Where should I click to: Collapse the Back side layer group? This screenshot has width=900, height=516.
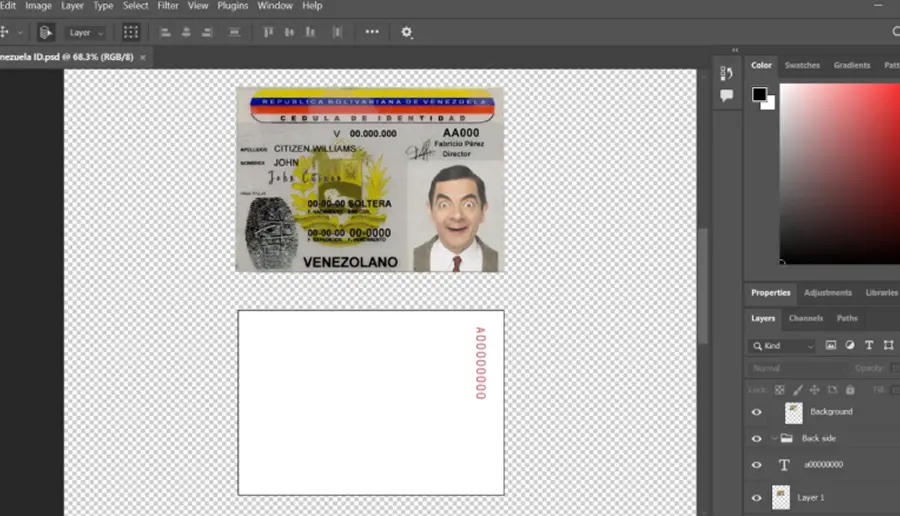(774, 439)
